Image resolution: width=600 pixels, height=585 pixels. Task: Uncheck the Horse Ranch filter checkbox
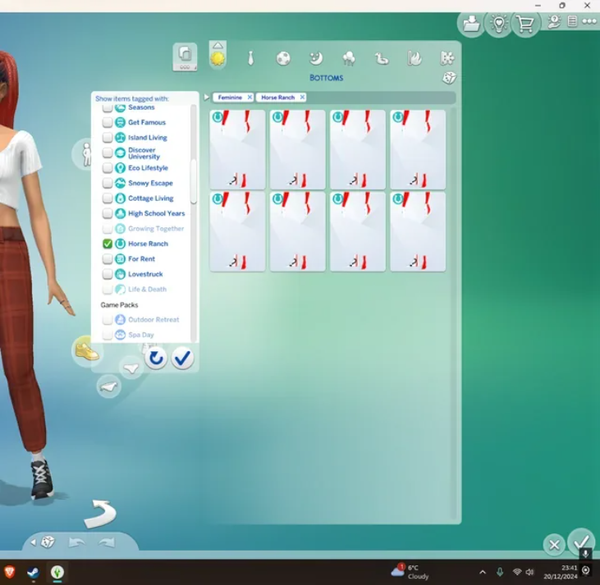tap(108, 244)
